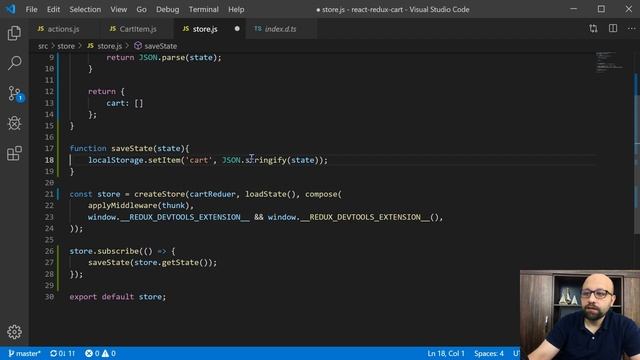The height and width of the screenshot is (360, 640).
Task: Click cart: [] on line 13
Action: pos(124,103)
